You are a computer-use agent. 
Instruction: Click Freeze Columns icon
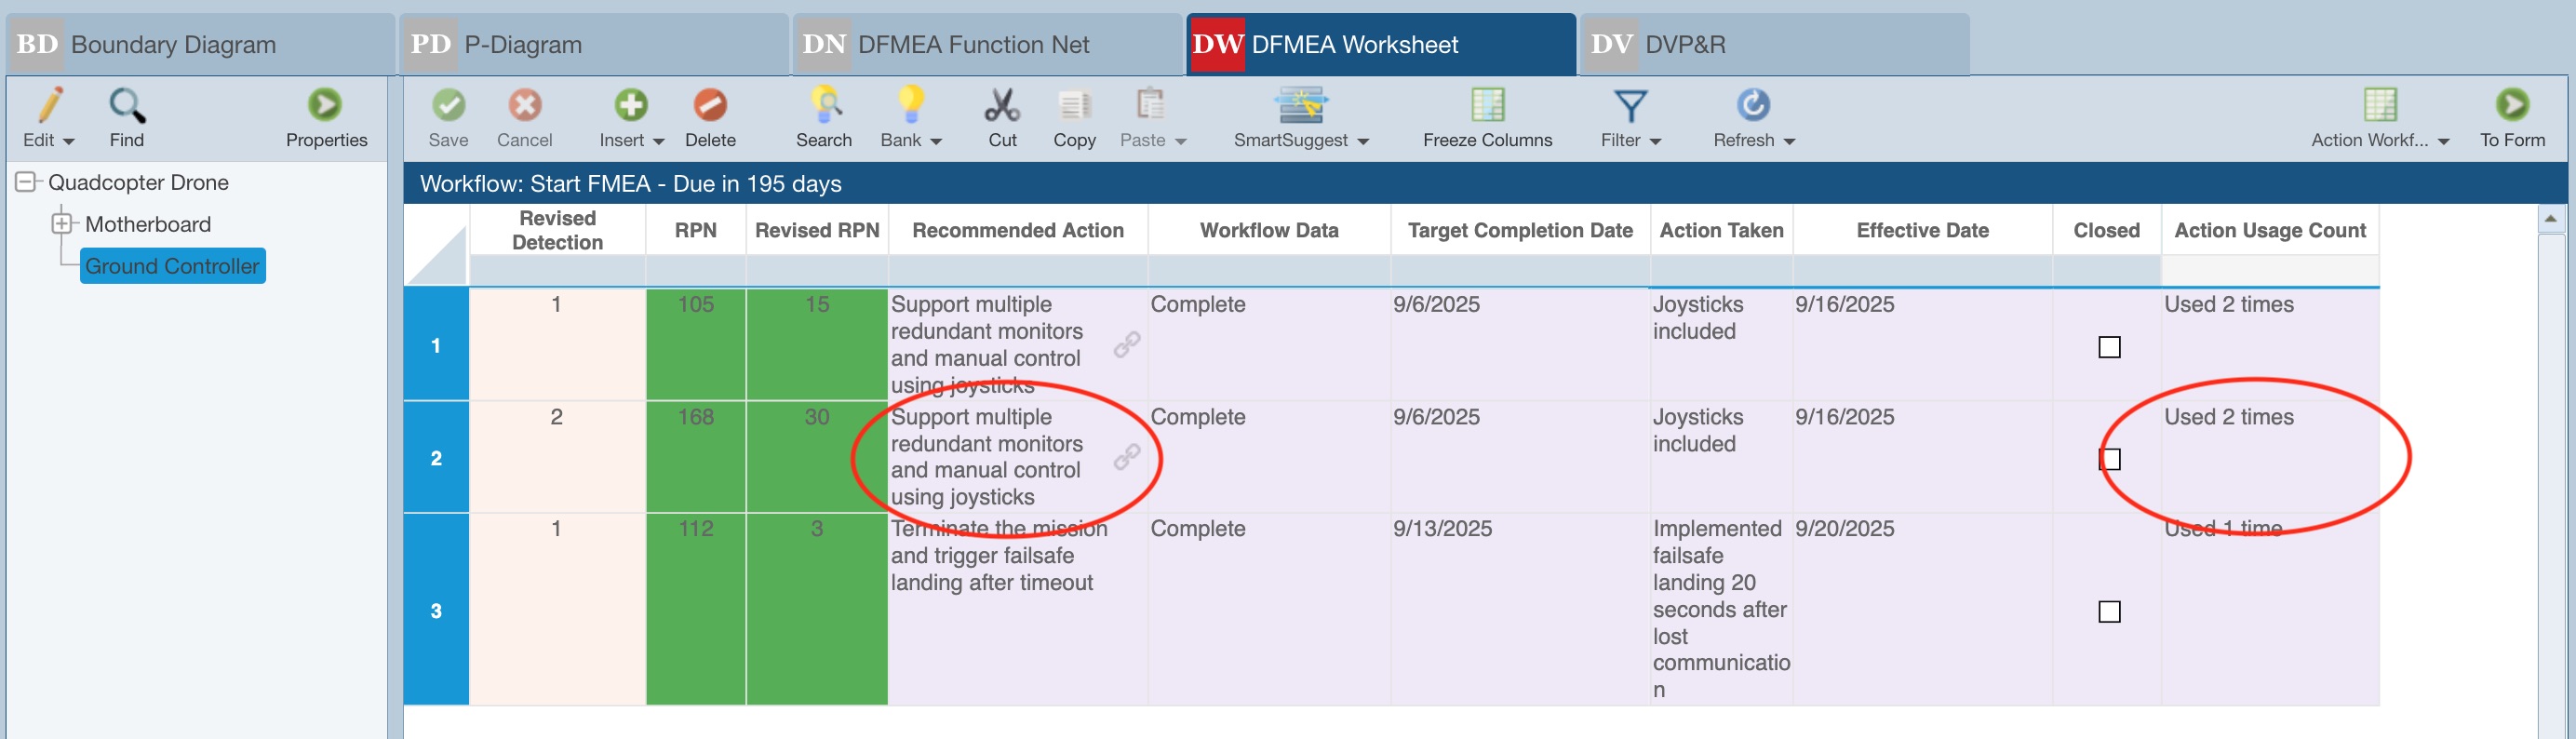coord(1487,106)
